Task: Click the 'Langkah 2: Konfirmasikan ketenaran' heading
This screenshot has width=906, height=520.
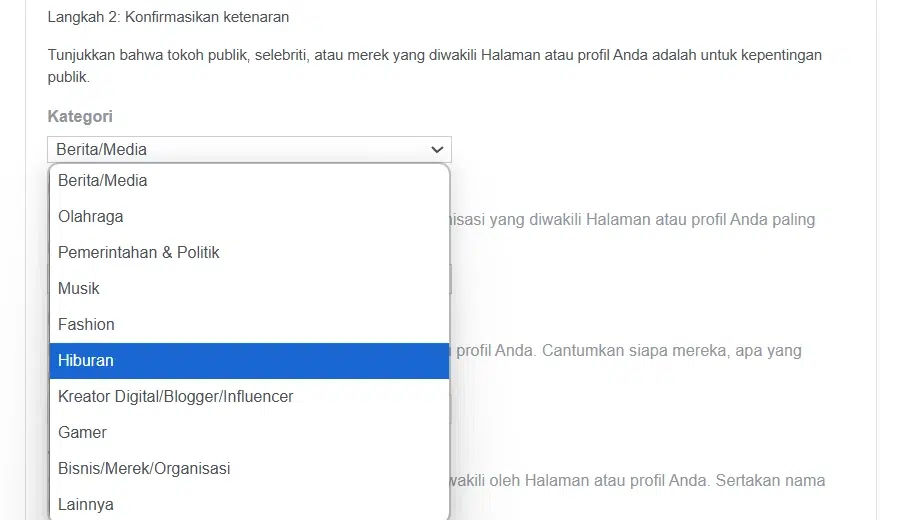Action: 168,17
